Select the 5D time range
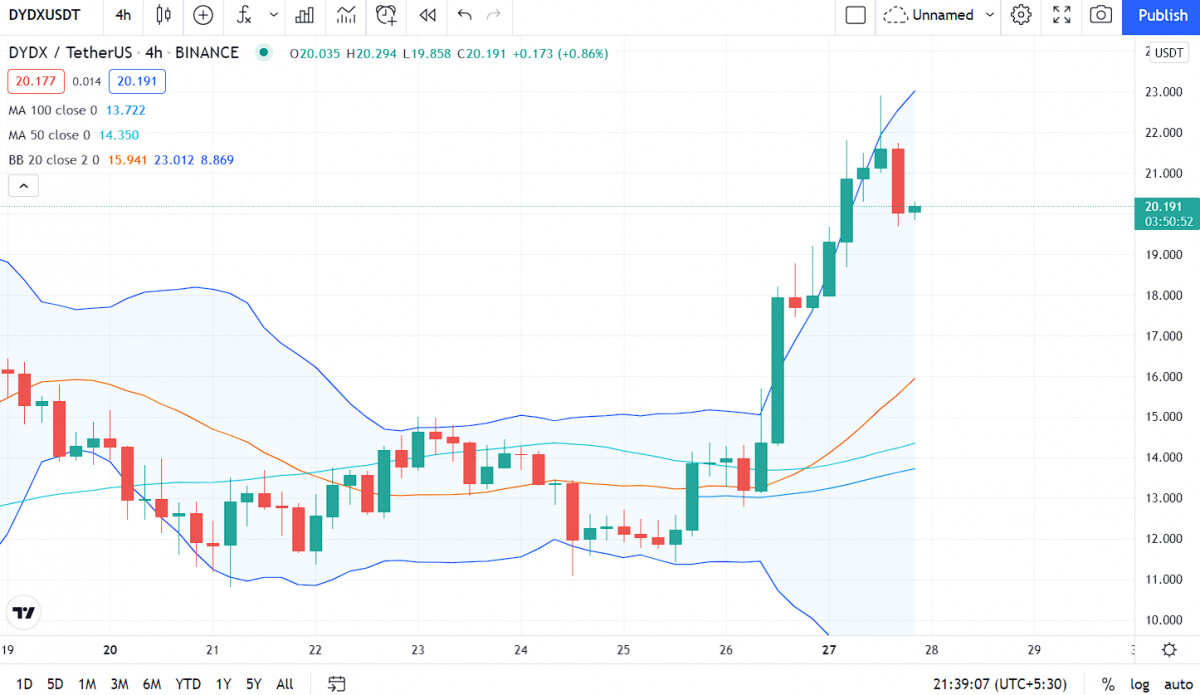This screenshot has height=695, width=1200. point(55,684)
